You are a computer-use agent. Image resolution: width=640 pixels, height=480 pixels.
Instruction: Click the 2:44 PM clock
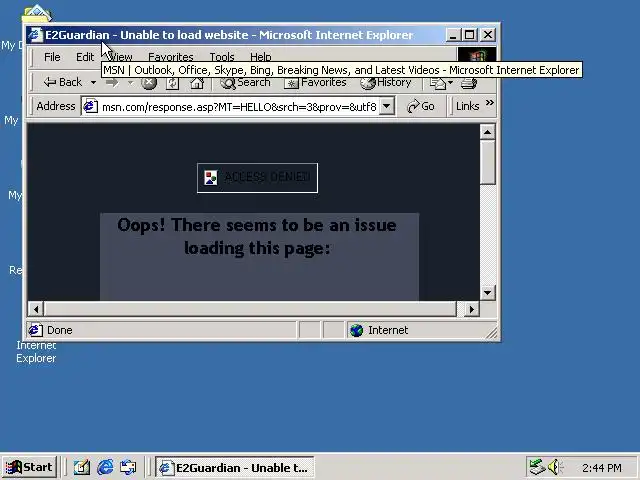[x=602, y=468]
